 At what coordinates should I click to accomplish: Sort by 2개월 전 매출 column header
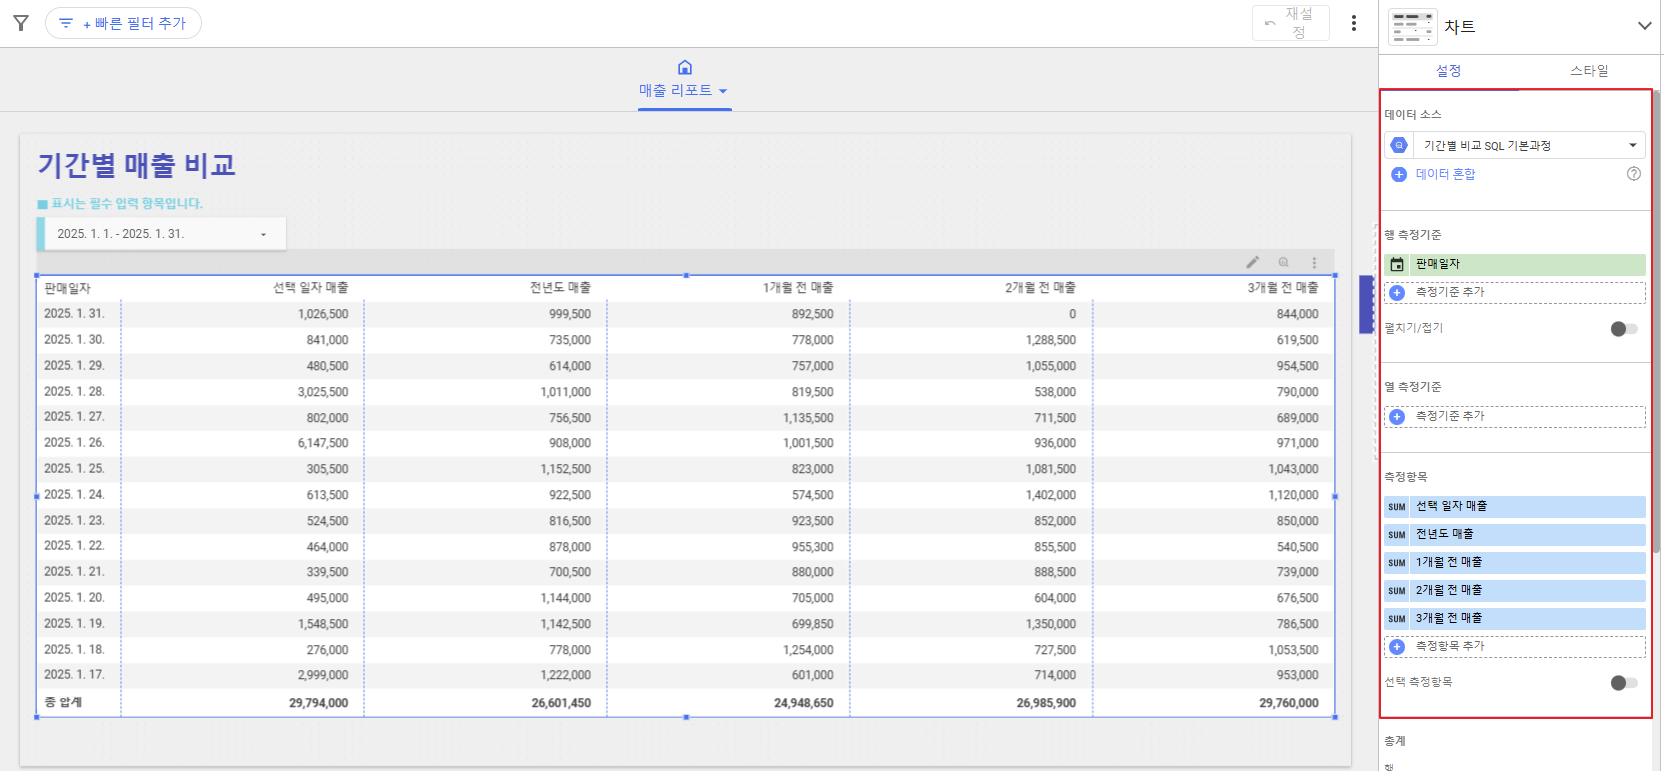1040,288
